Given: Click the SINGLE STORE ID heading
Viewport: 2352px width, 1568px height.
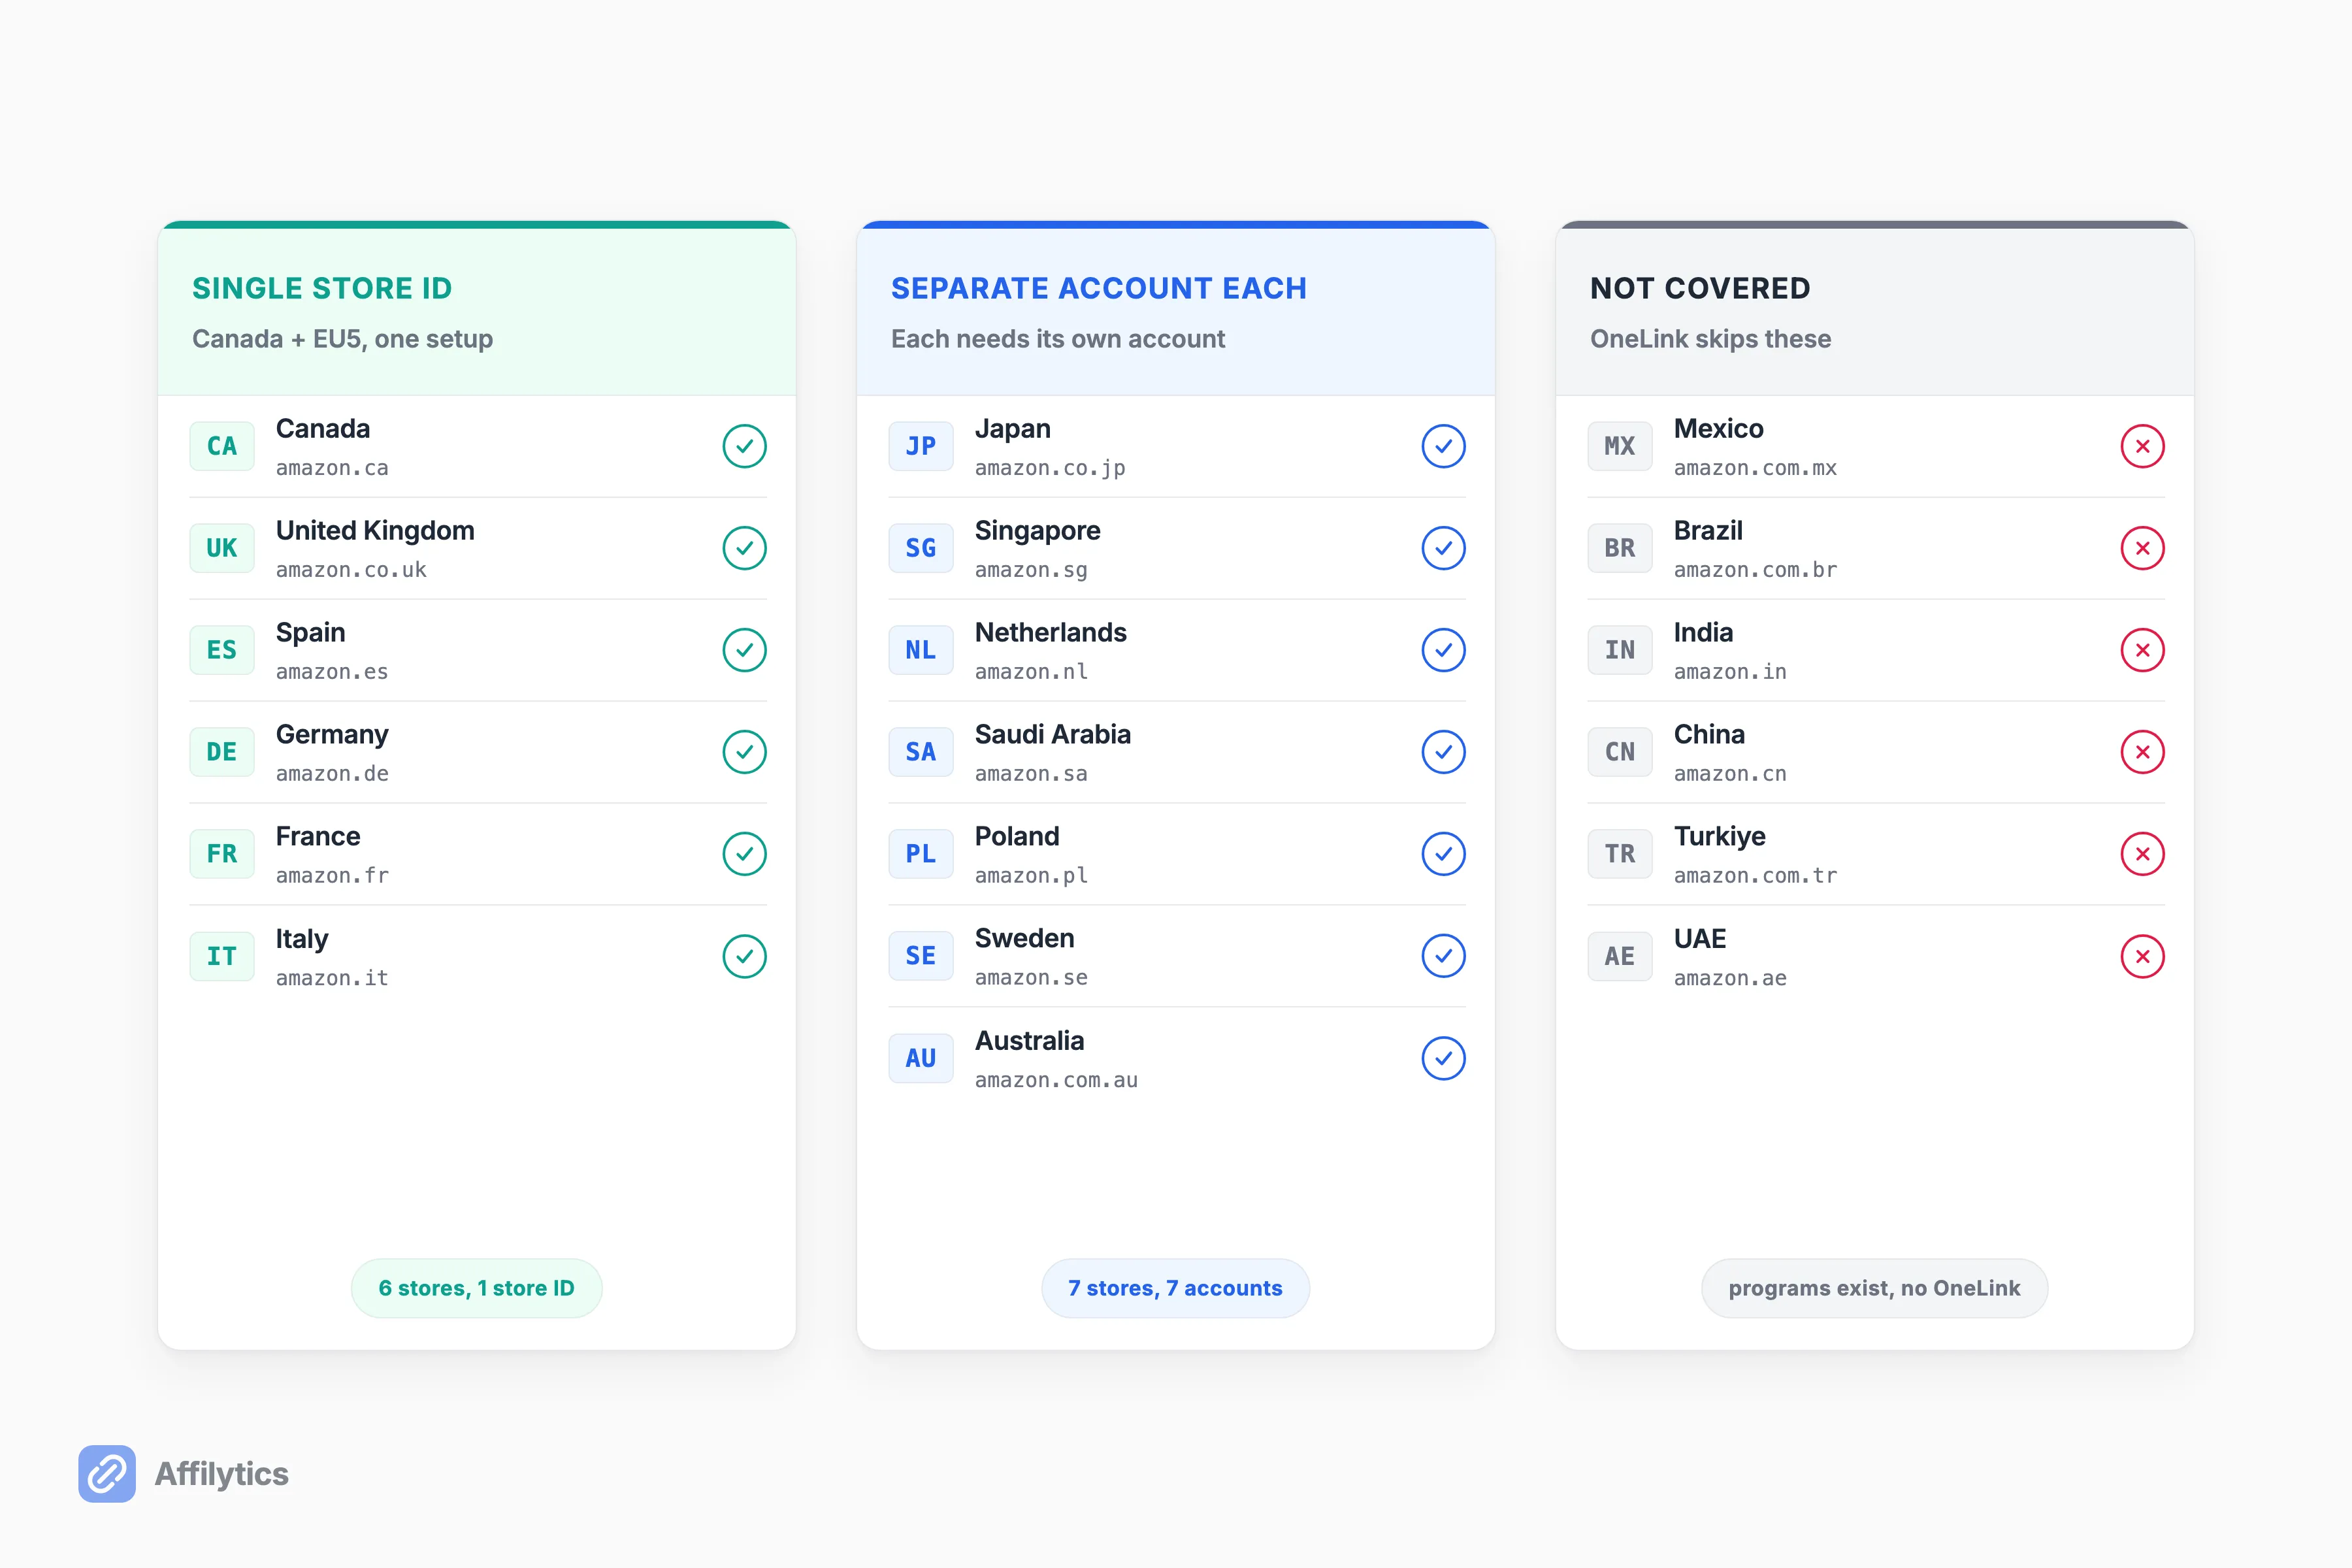Looking at the screenshot, I should click(x=322, y=288).
